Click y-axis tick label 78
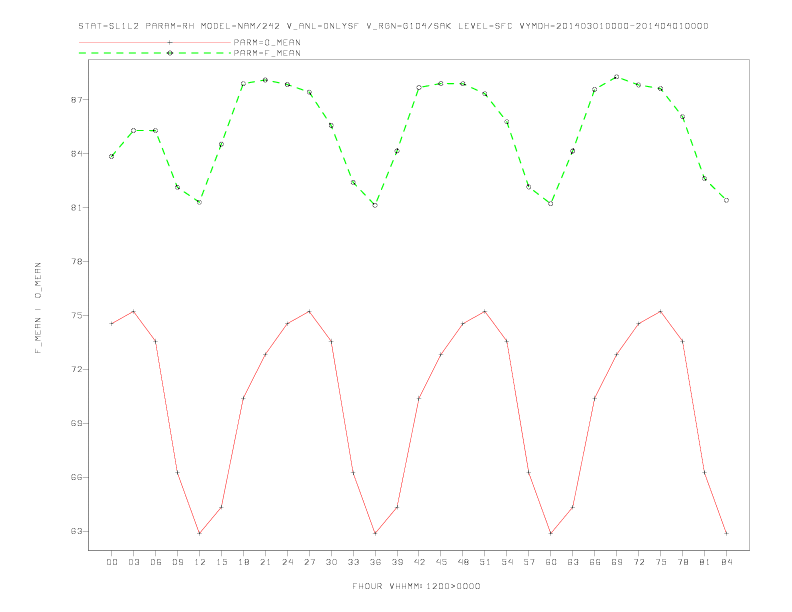Screen dimensions: 792x612 pos(76,262)
